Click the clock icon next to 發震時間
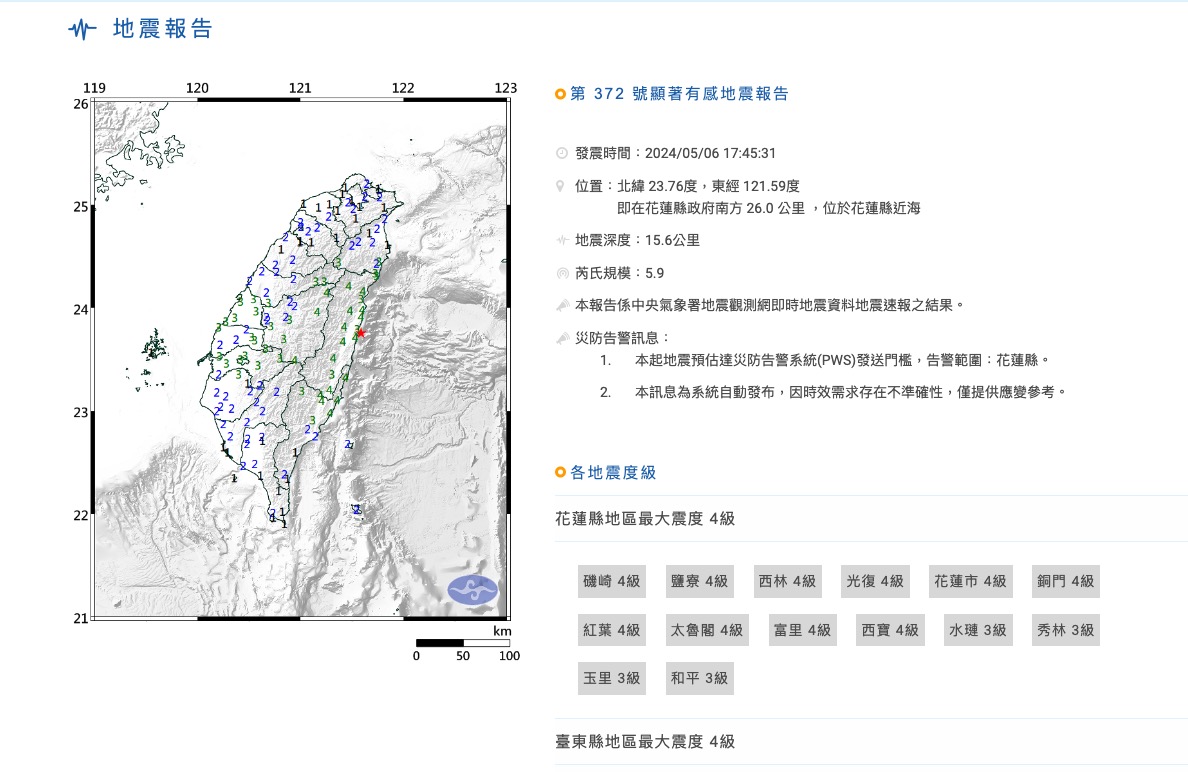 [x=562, y=153]
